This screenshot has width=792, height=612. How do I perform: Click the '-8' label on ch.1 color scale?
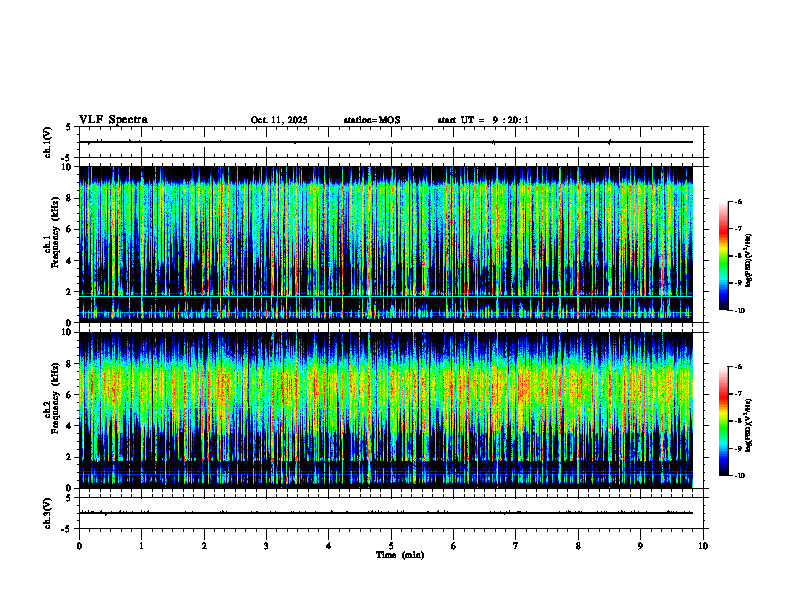pos(738,256)
